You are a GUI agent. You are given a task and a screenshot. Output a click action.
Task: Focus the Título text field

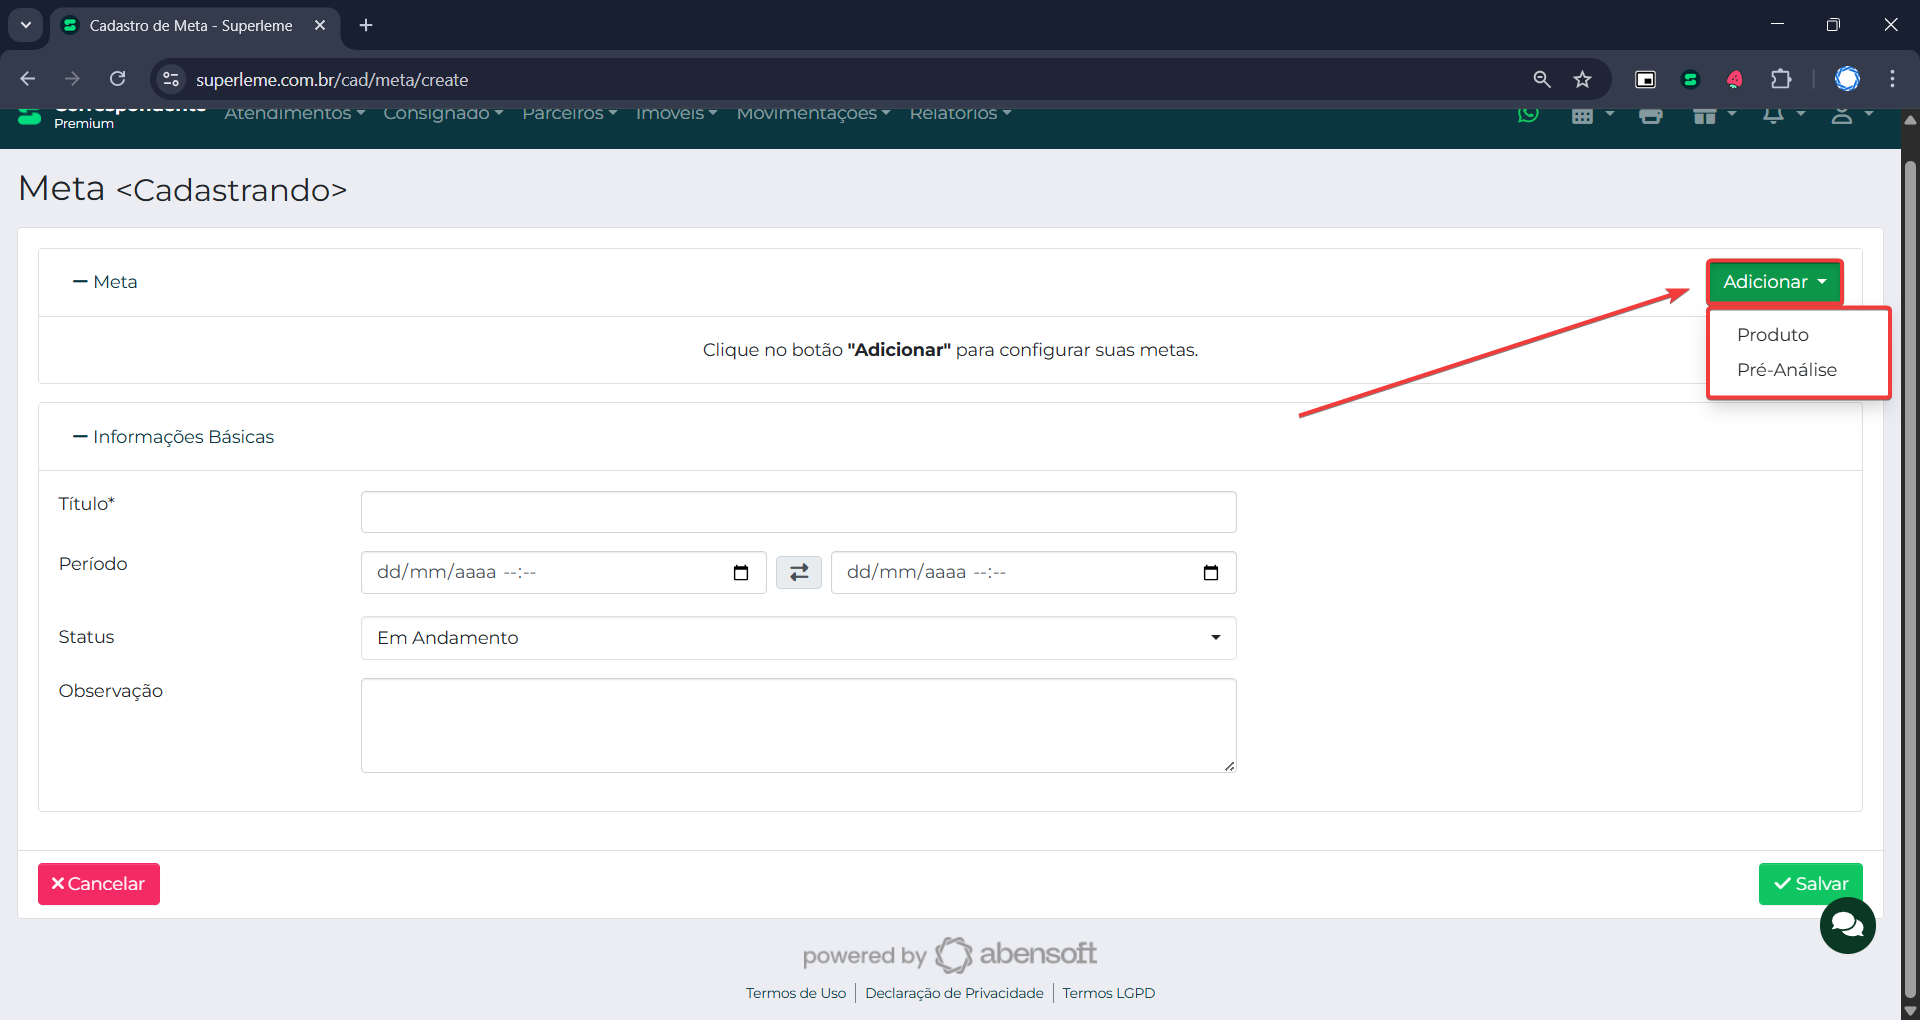tap(798, 512)
